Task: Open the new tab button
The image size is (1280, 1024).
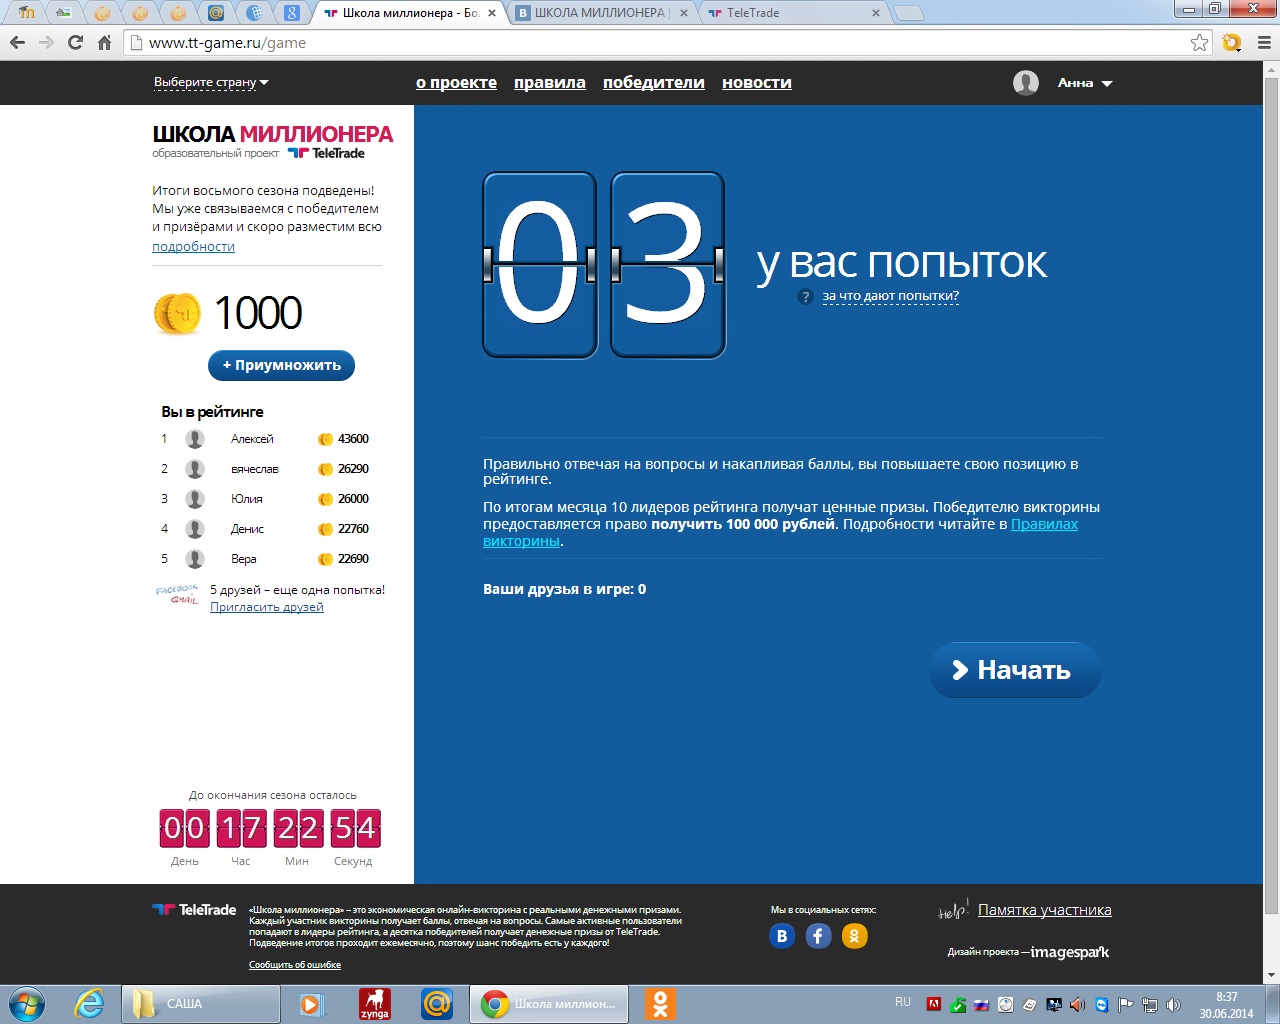Action: point(908,13)
